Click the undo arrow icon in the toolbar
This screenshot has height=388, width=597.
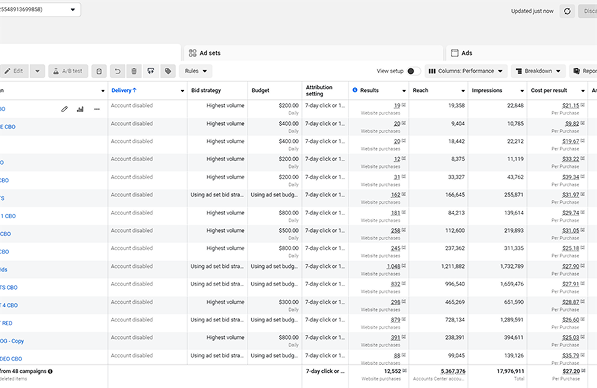click(117, 71)
